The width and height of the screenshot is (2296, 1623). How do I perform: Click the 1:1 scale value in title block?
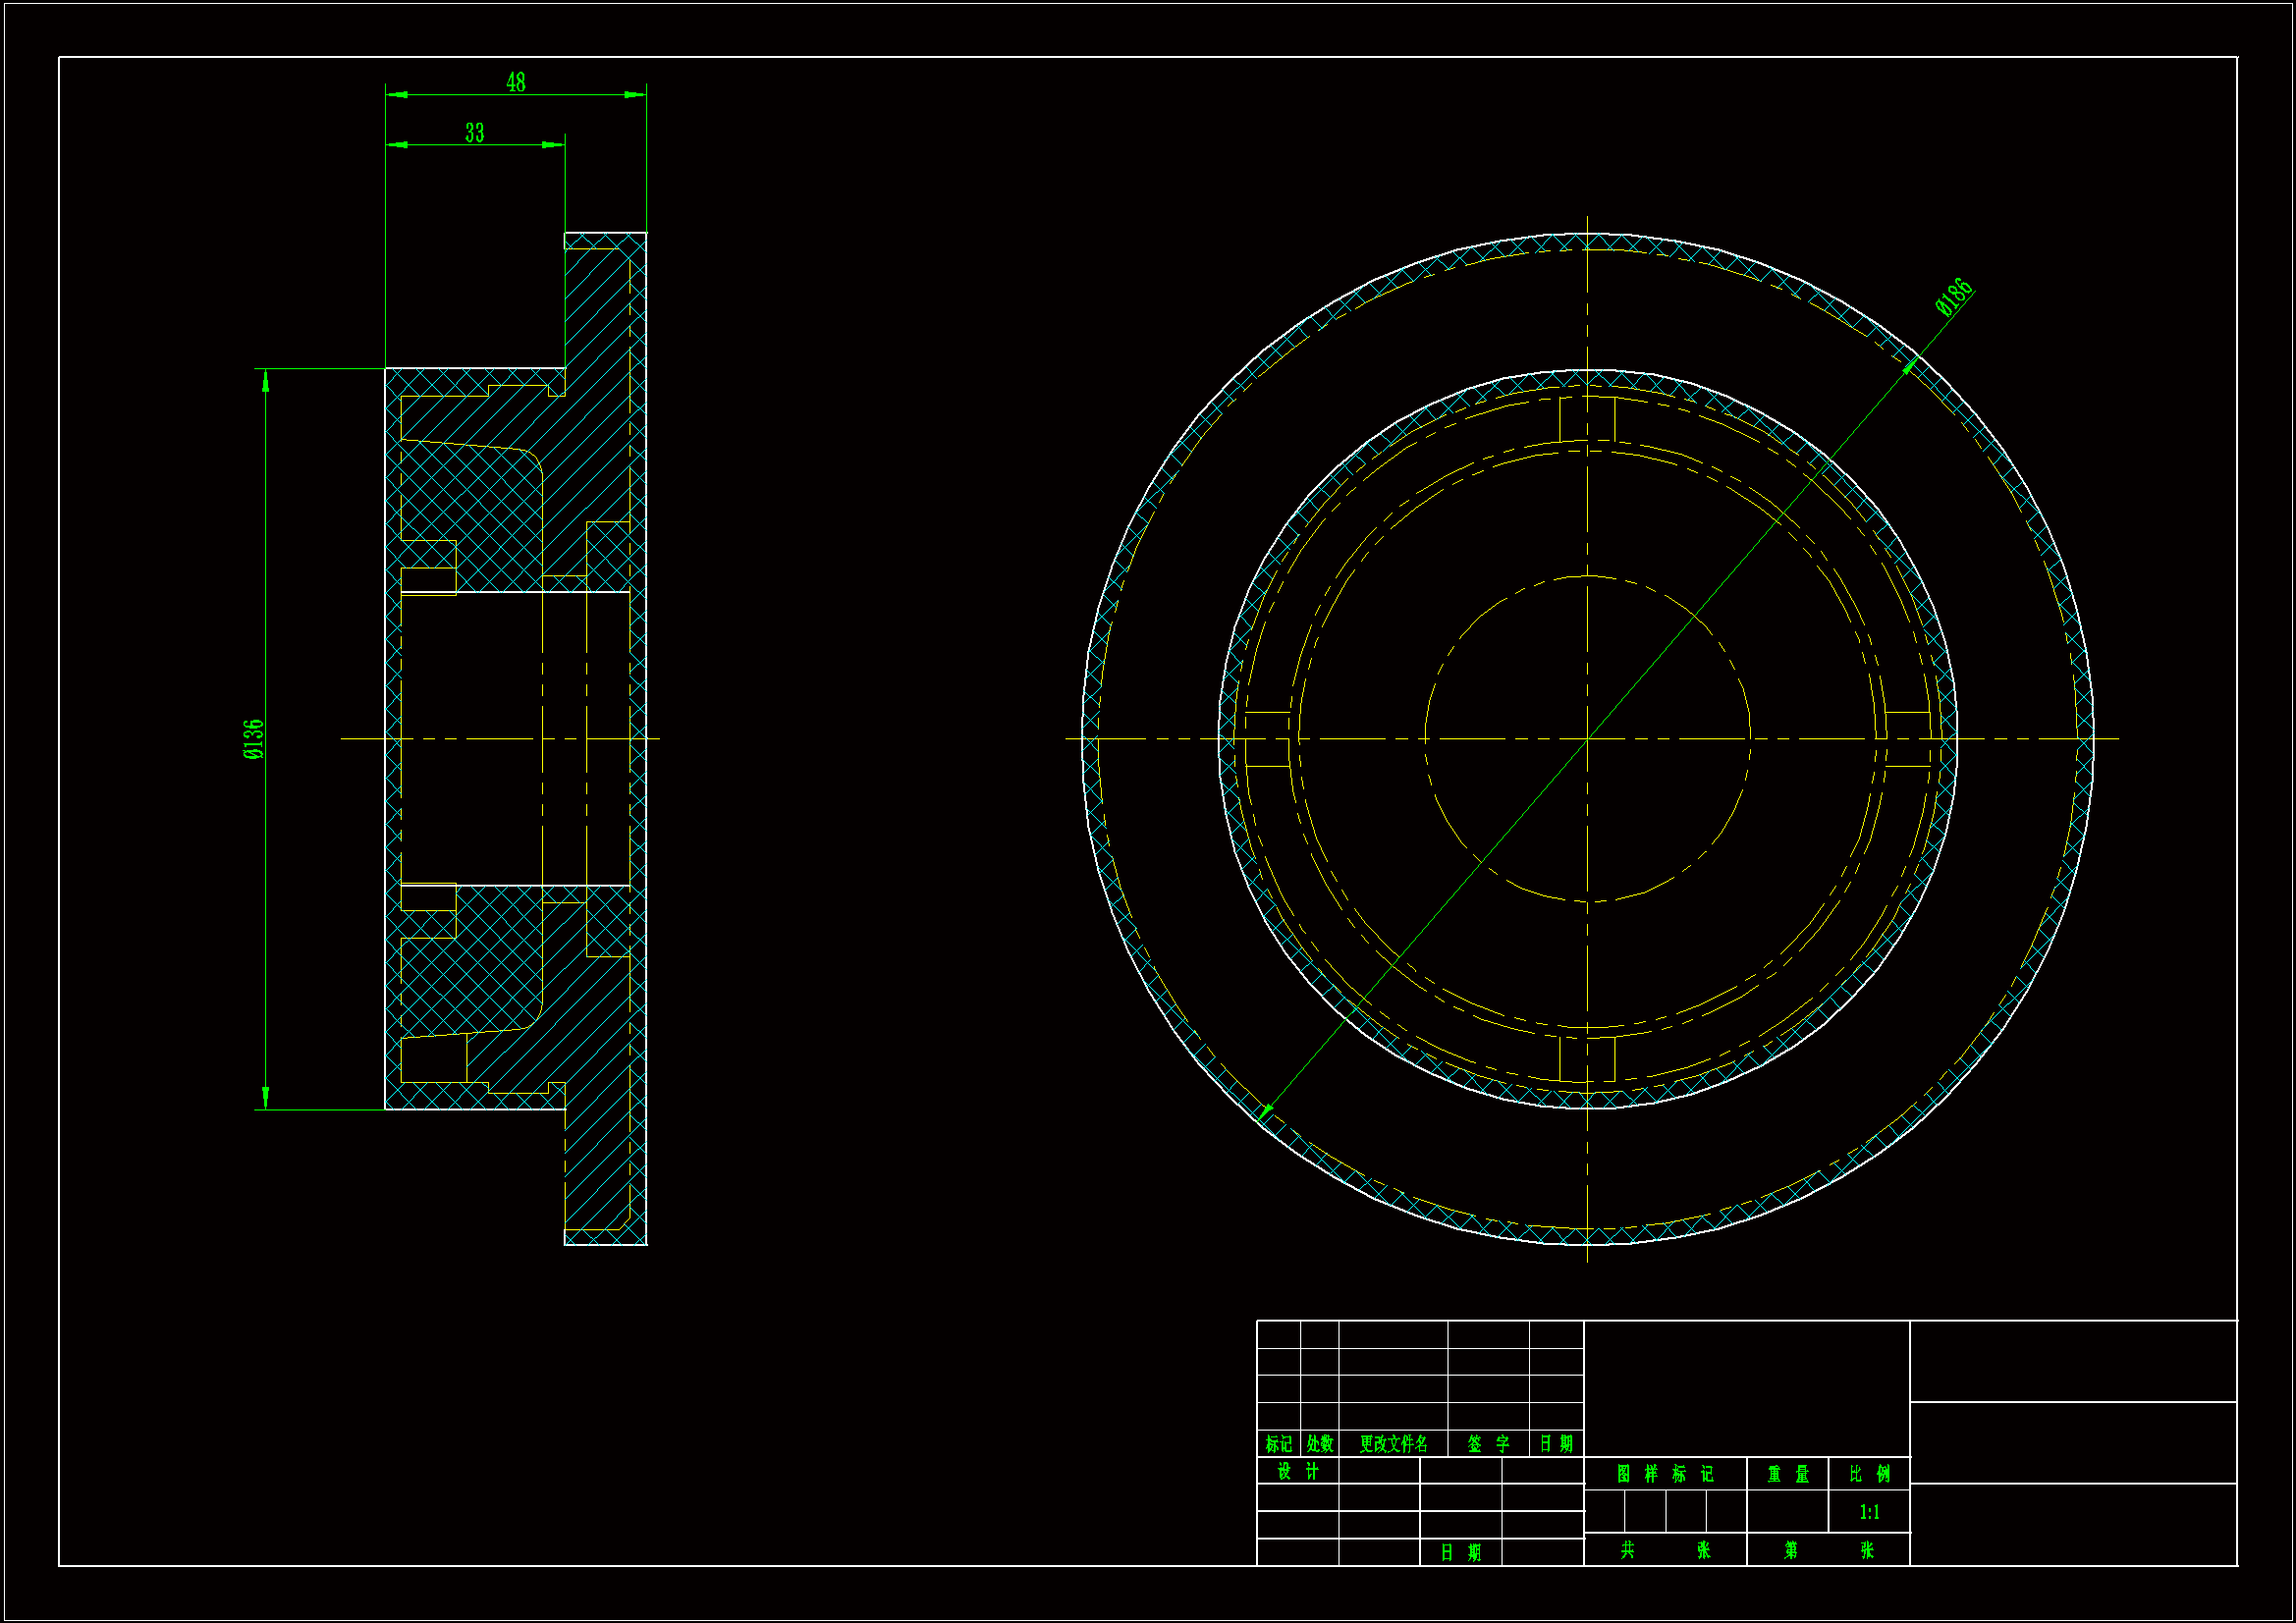(x=1868, y=1512)
